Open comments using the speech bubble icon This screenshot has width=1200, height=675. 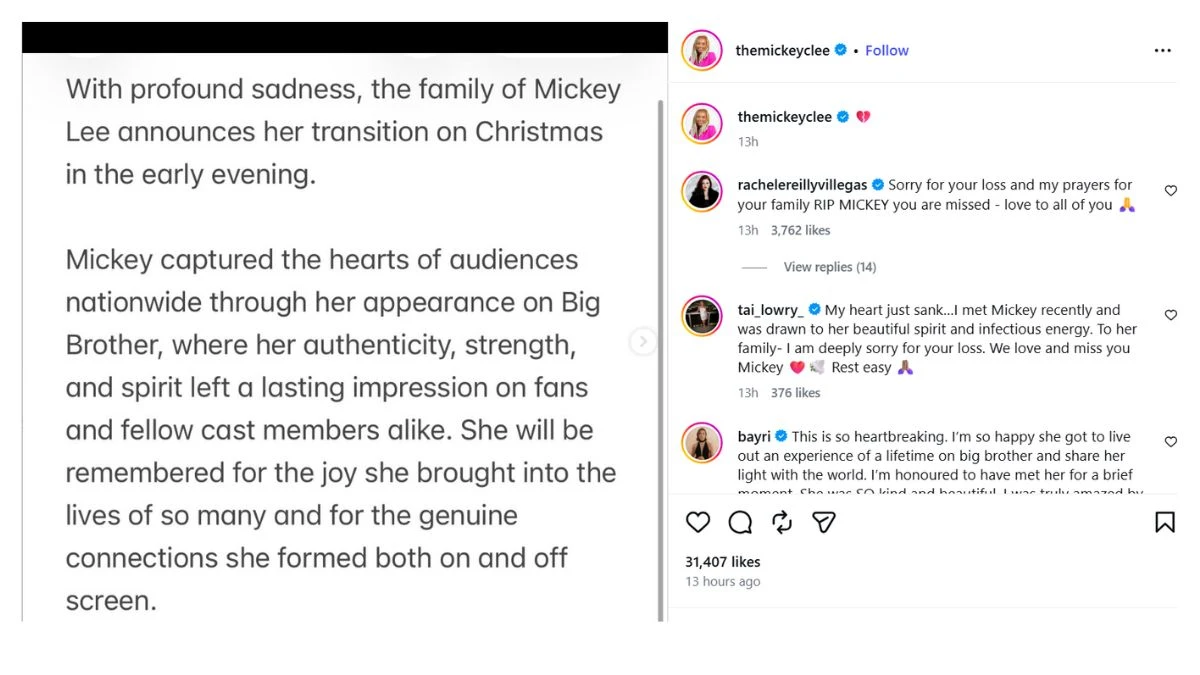pos(740,522)
